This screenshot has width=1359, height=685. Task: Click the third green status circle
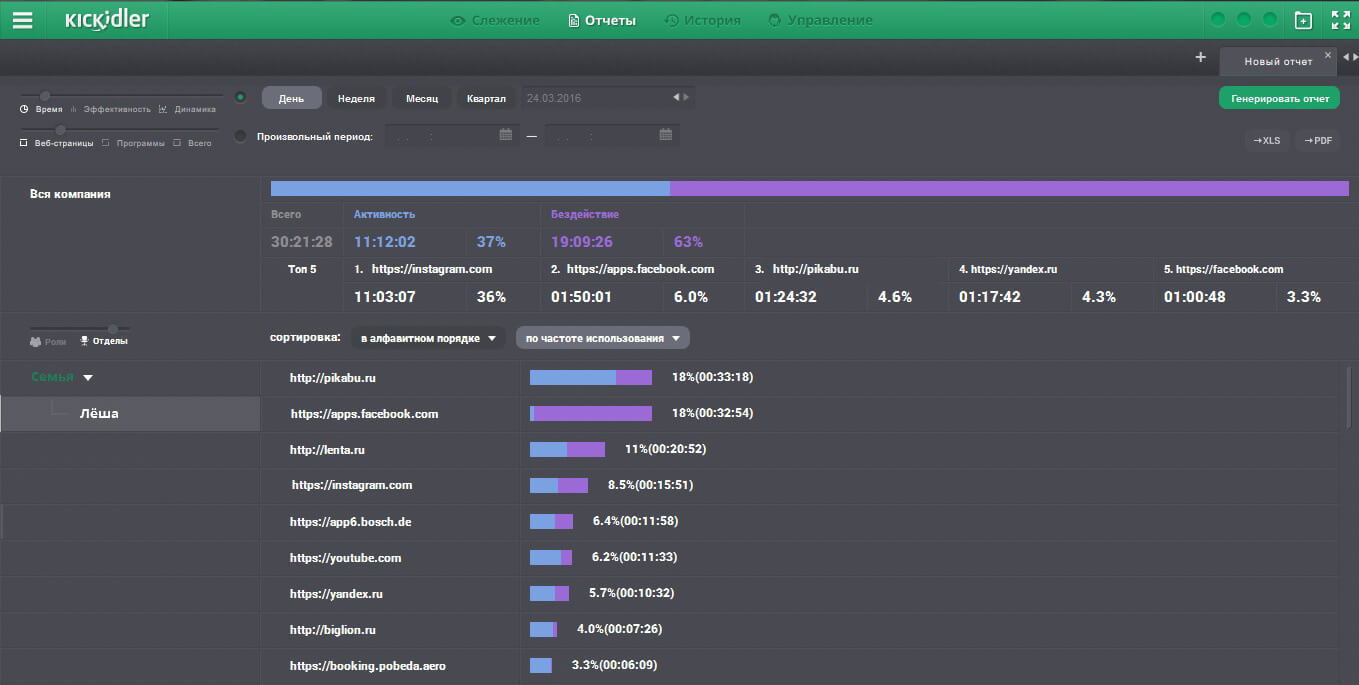[1270, 20]
